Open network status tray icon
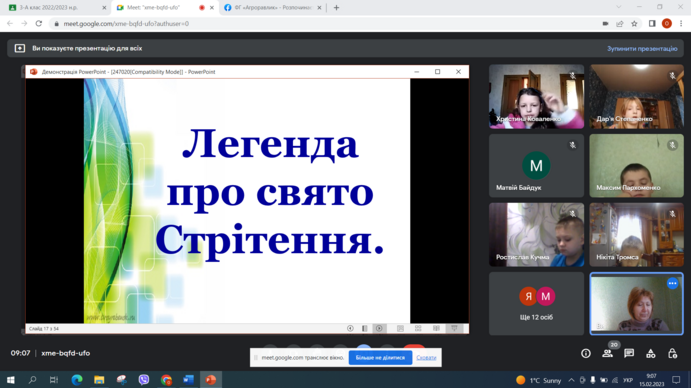 pos(615,380)
